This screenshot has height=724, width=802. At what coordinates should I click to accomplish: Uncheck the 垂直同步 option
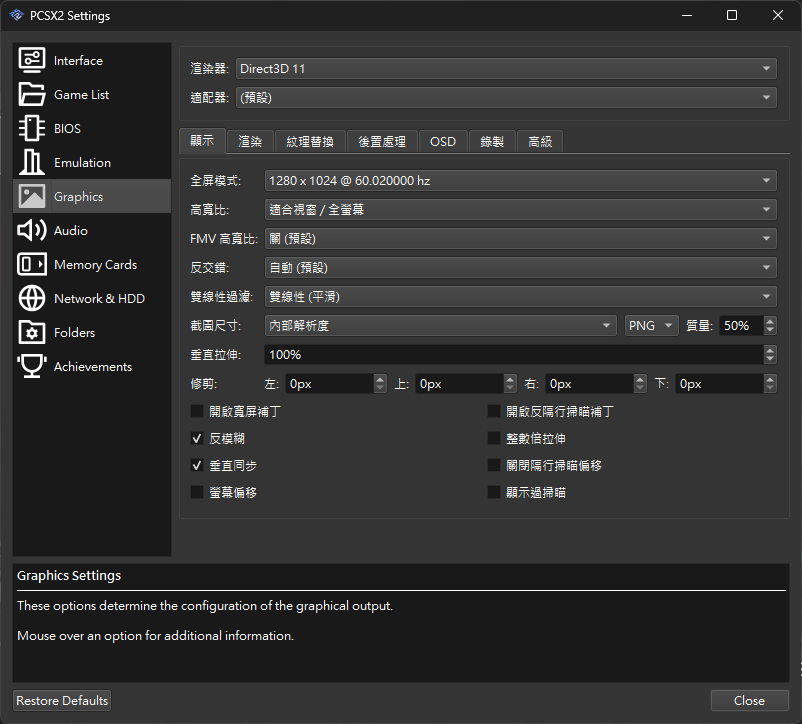[197, 466]
